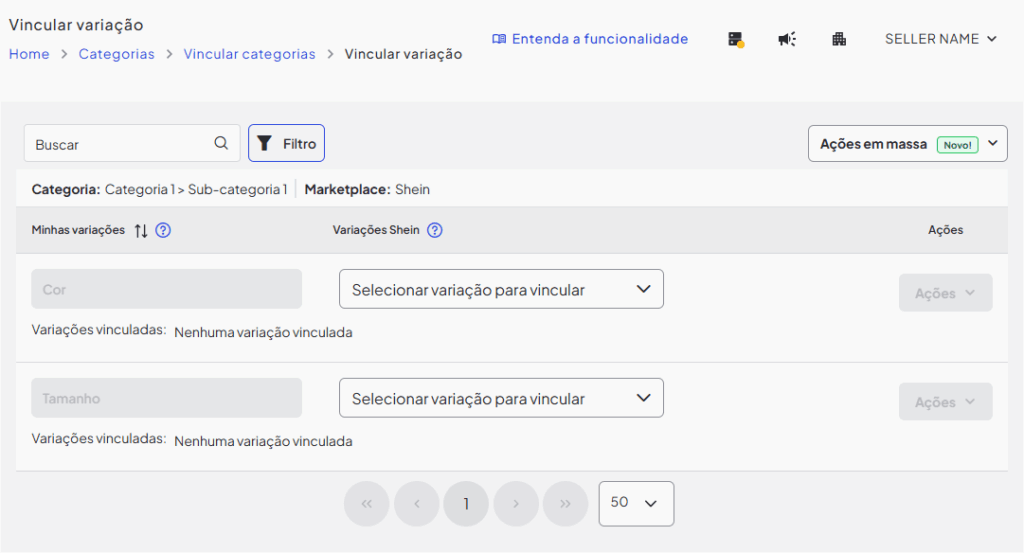Open the Filtro filter button
The width and height of the screenshot is (1024, 553).
click(286, 143)
